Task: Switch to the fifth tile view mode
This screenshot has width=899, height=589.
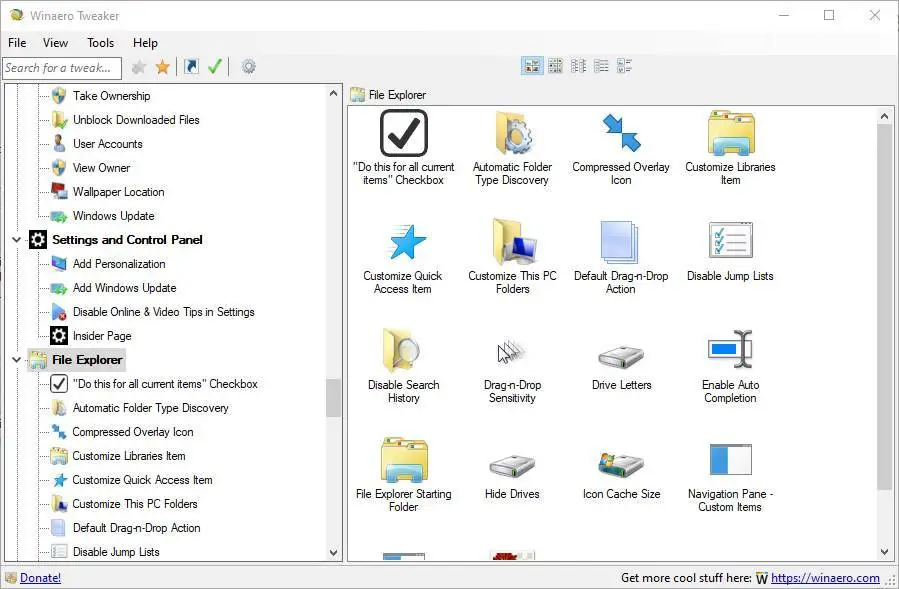Action: 624,66
